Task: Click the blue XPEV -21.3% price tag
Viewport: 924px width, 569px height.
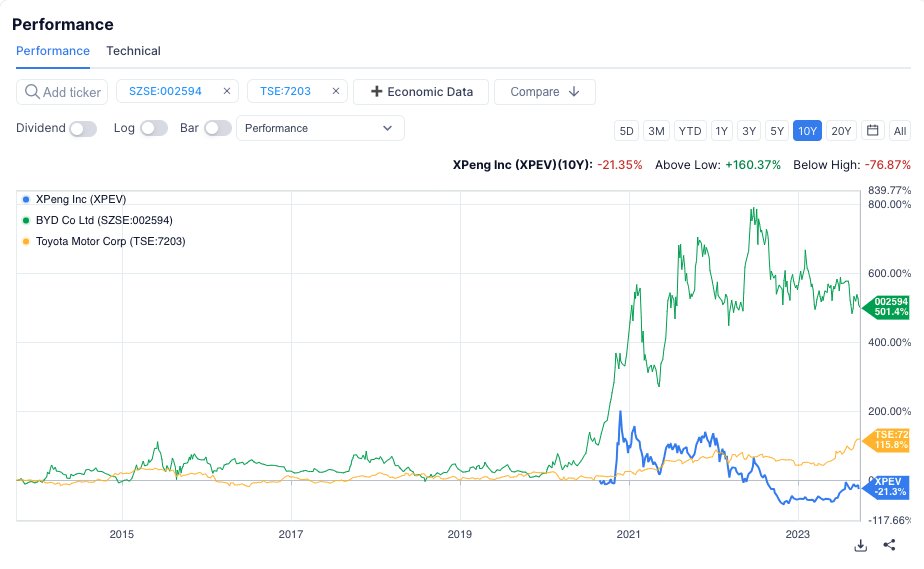Action: point(886,487)
